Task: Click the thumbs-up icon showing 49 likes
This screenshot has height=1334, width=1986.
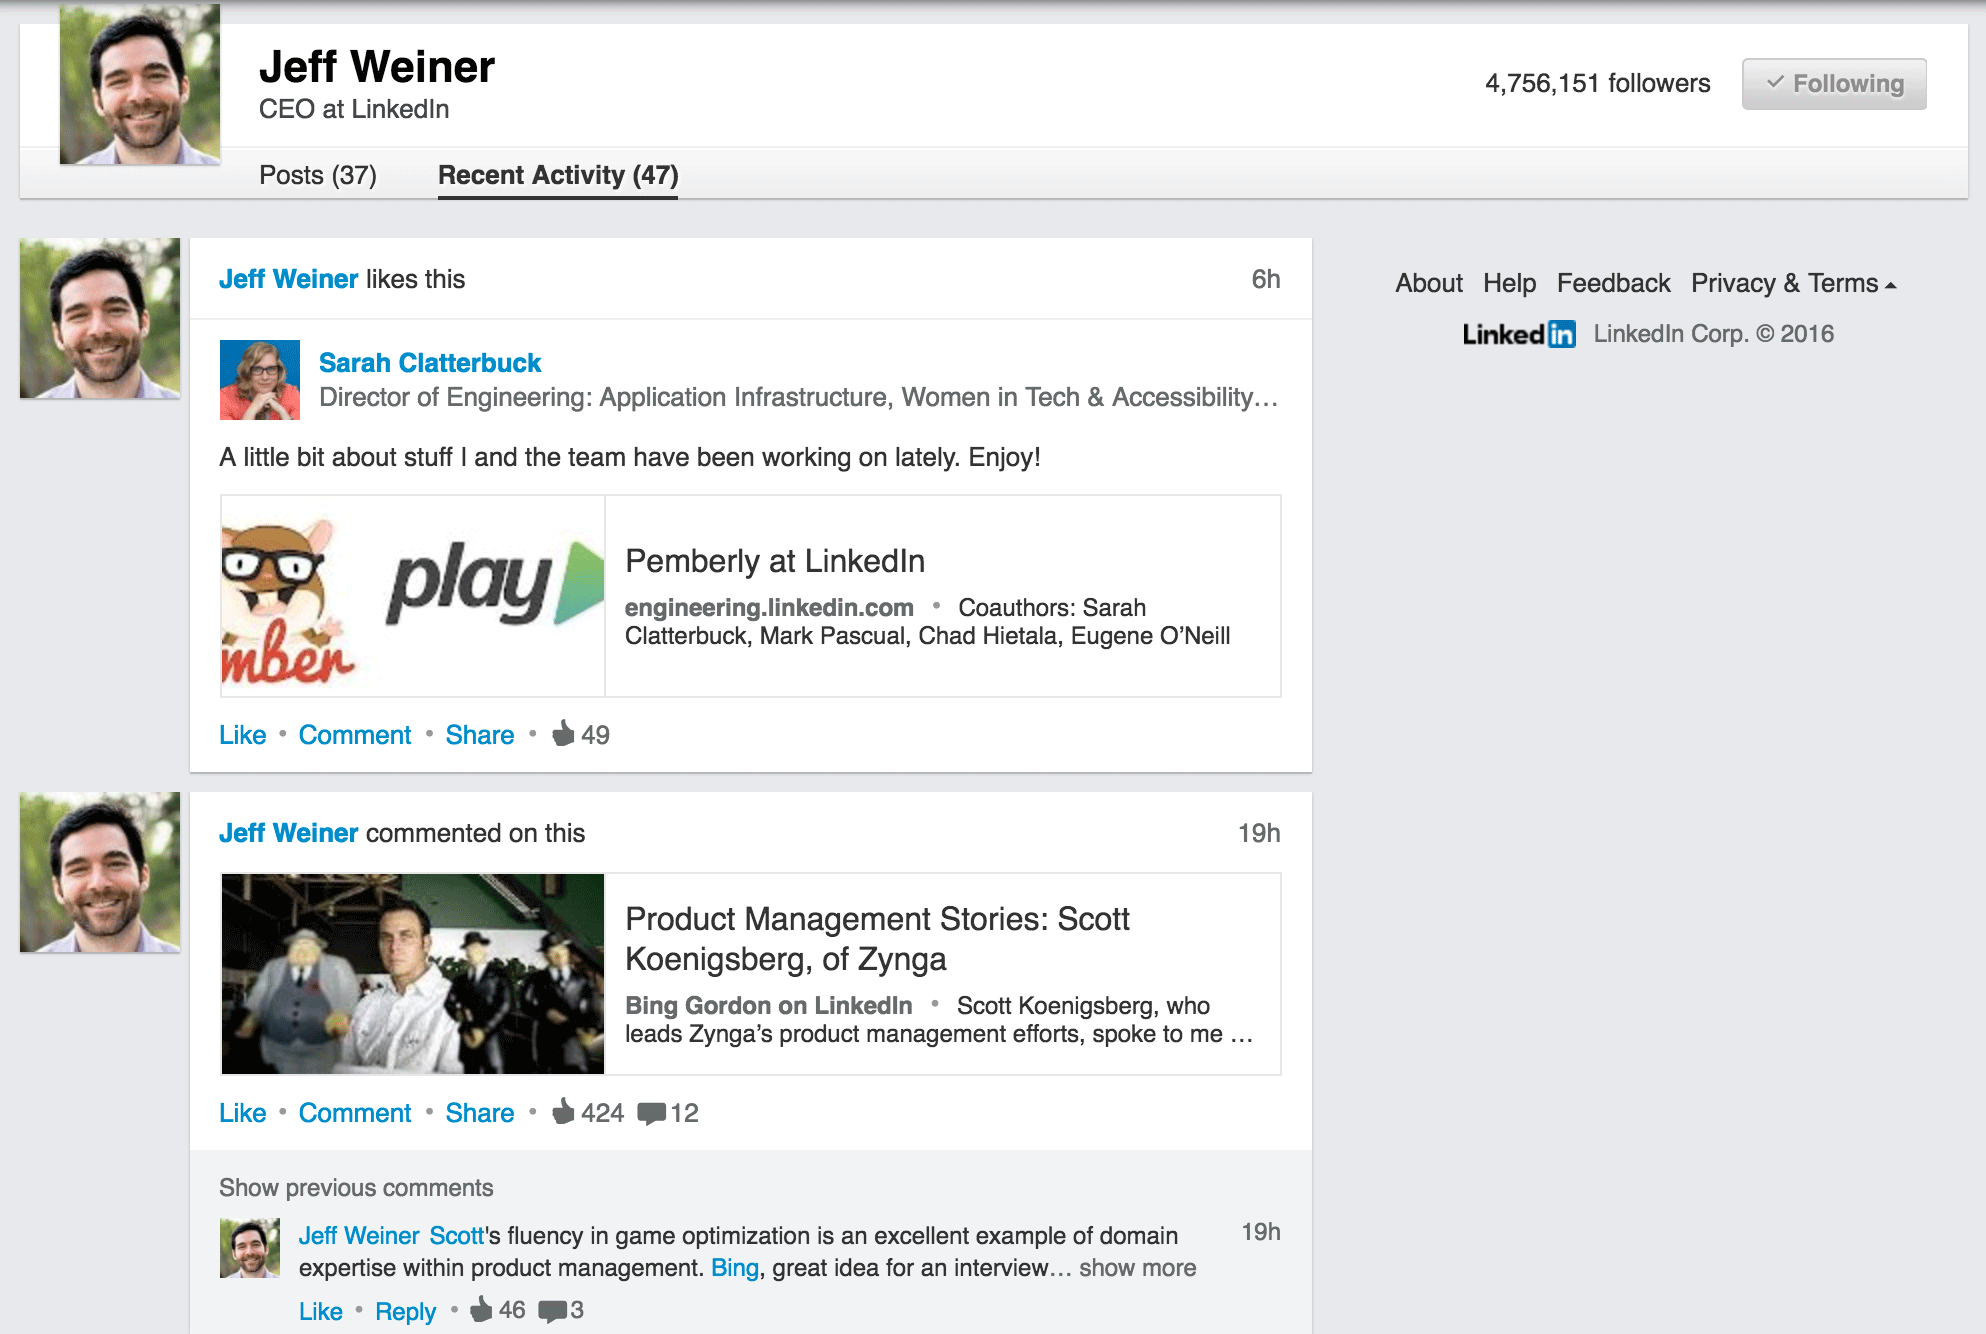Action: [564, 733]
